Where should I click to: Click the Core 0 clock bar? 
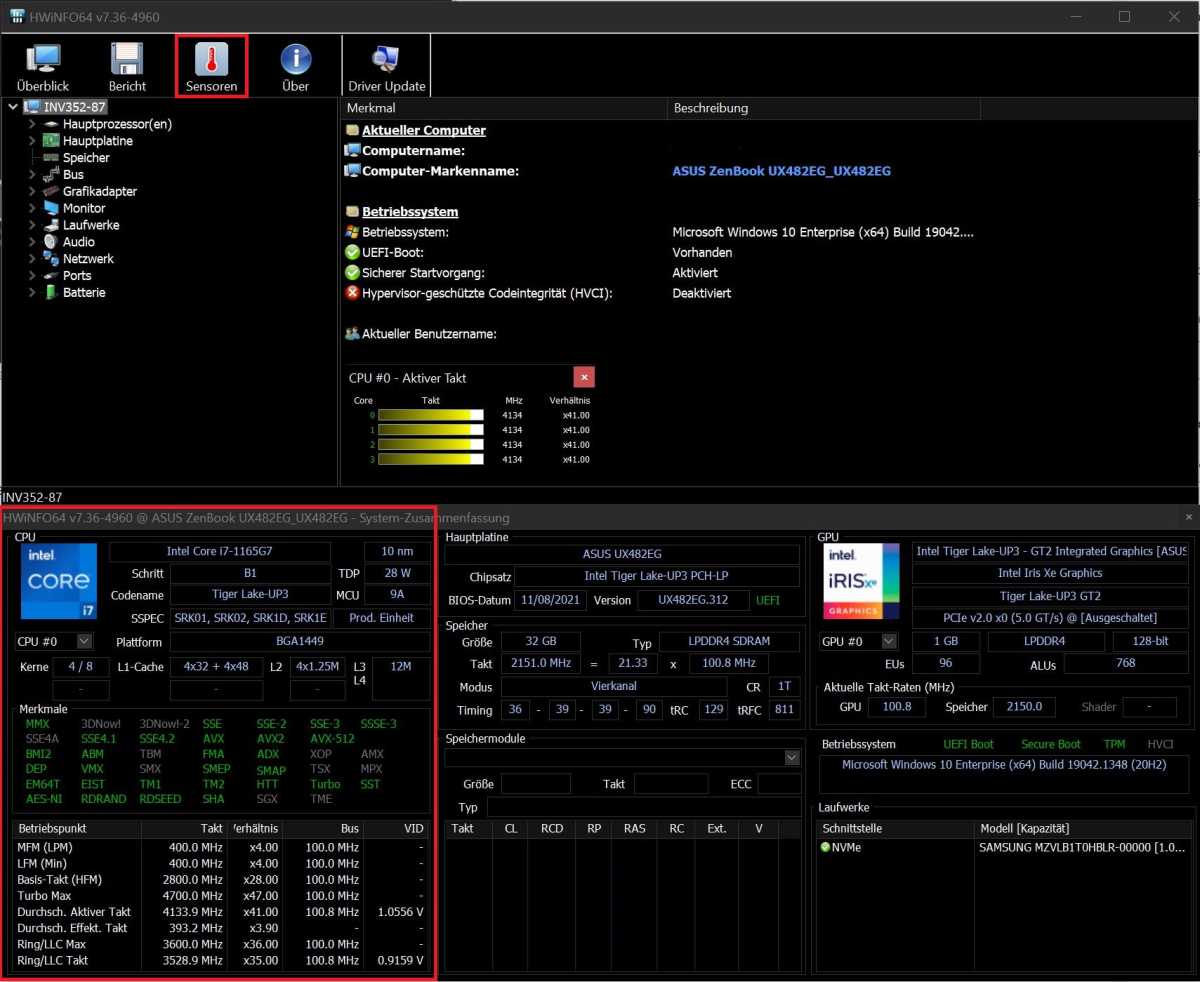431,415
